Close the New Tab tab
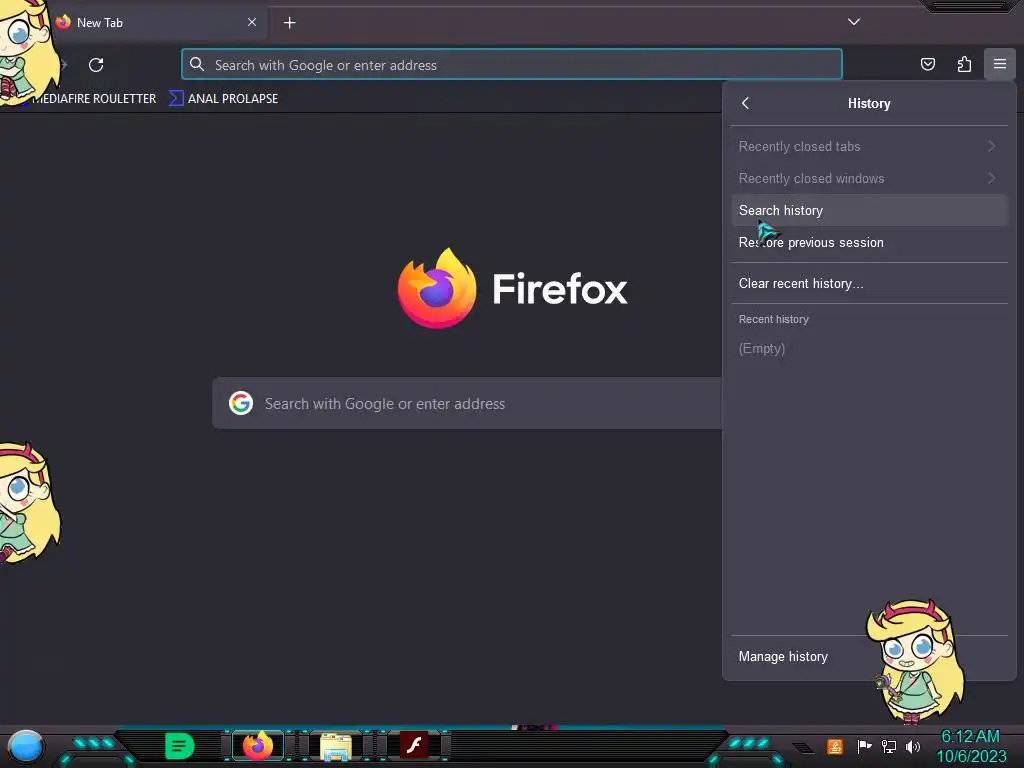This screenshot has height=768, width=1024. pyautogui.click(x=251, y=22)
